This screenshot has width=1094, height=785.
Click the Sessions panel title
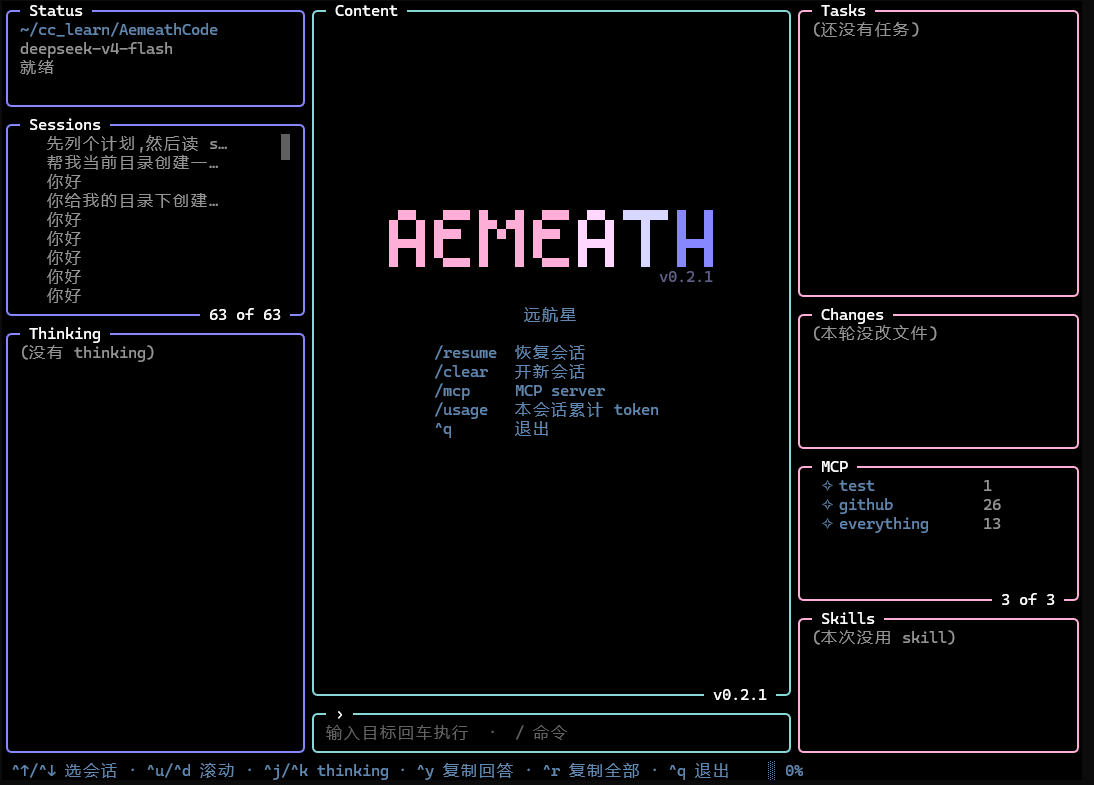65,125
